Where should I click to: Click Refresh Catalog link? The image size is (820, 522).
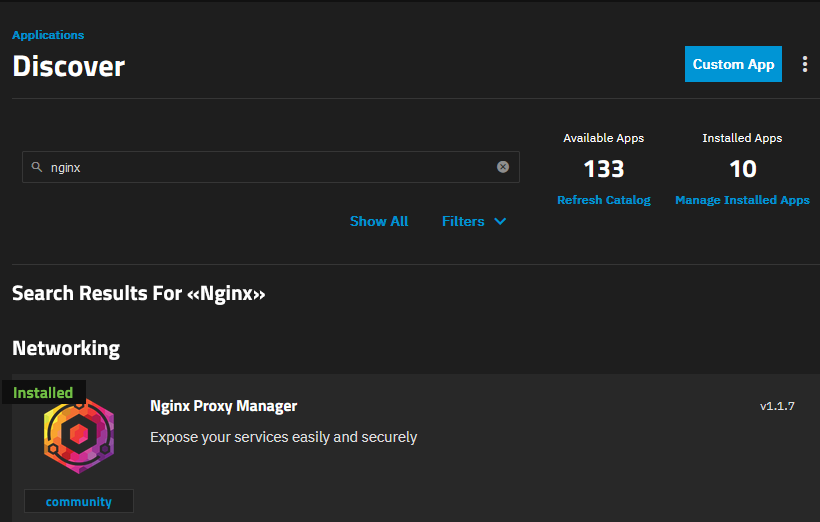pyautogui.click(x=603, y=200)
